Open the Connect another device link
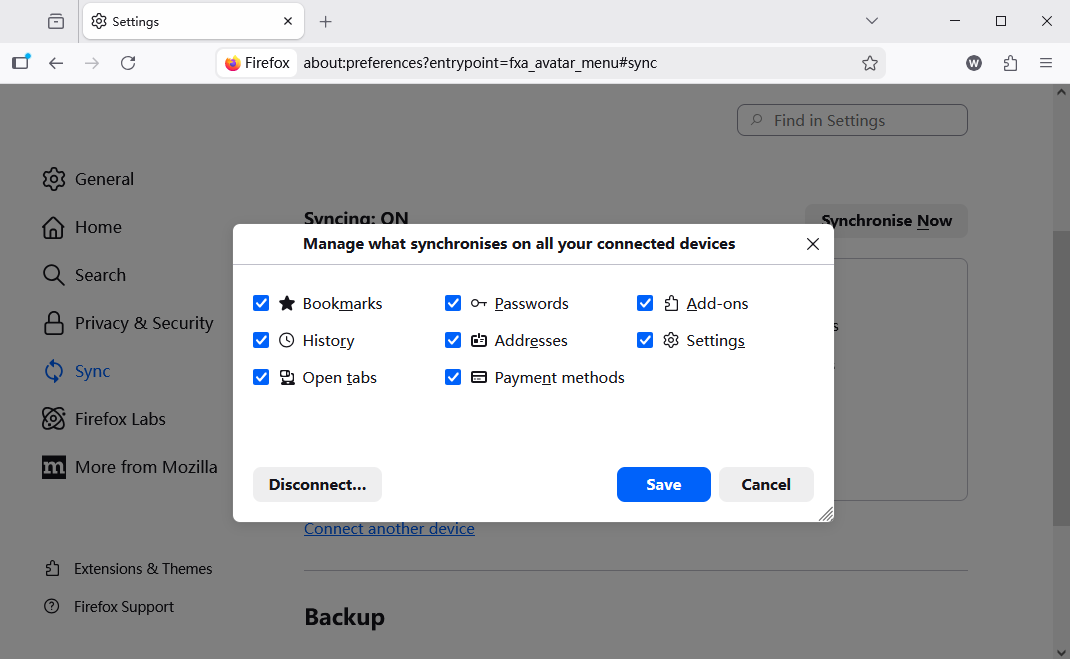 [x=389, y=528]
